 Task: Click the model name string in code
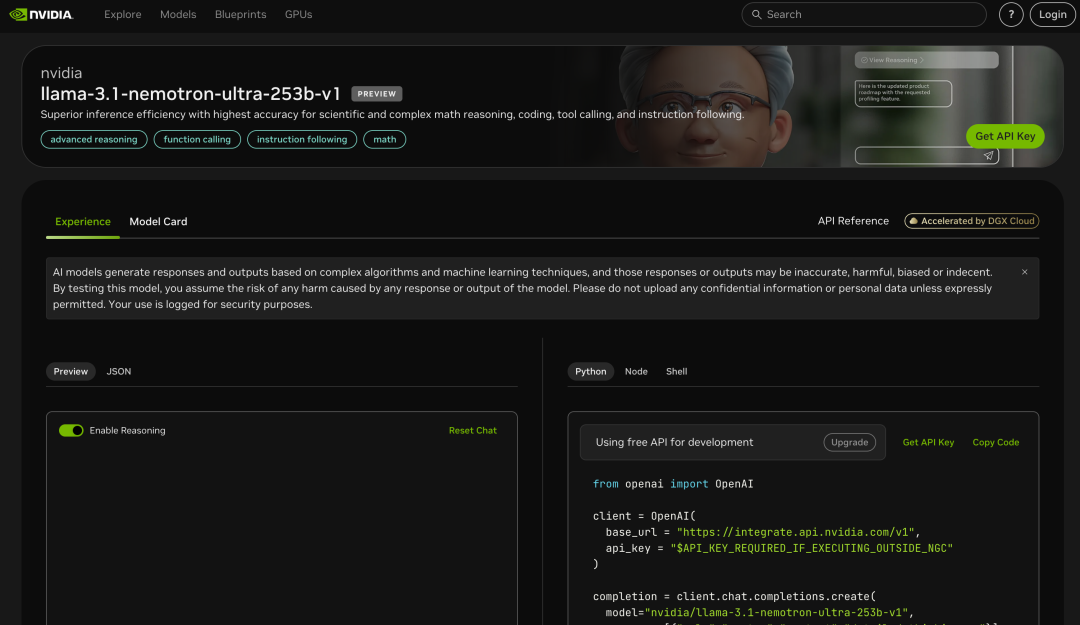point(776,613)
